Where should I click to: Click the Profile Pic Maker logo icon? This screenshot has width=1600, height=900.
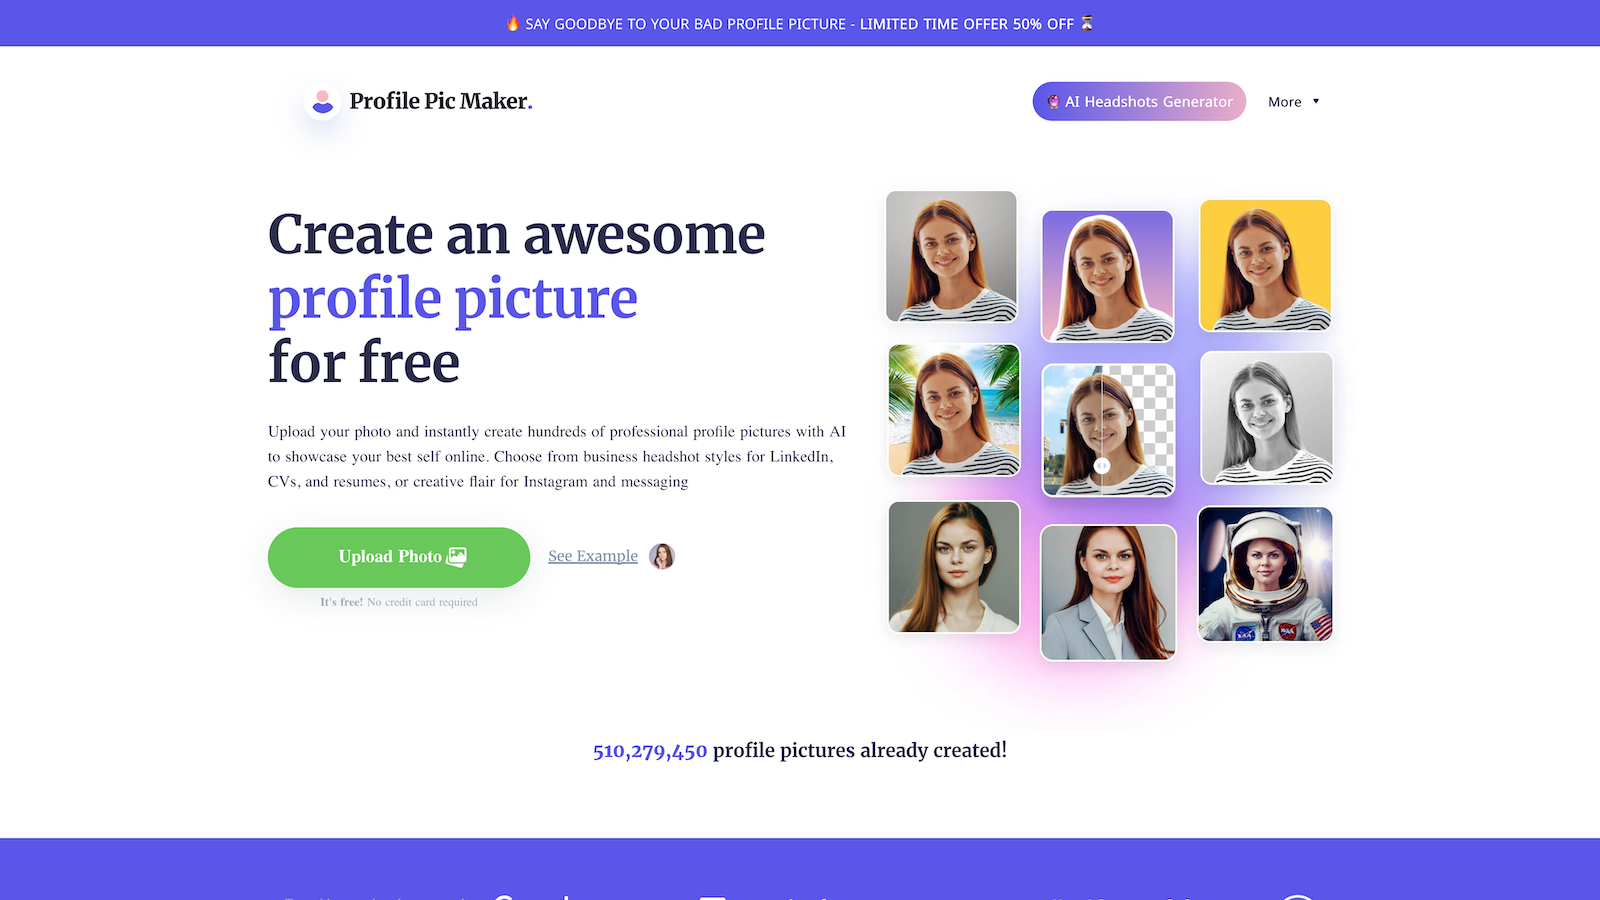pos(322,101)
